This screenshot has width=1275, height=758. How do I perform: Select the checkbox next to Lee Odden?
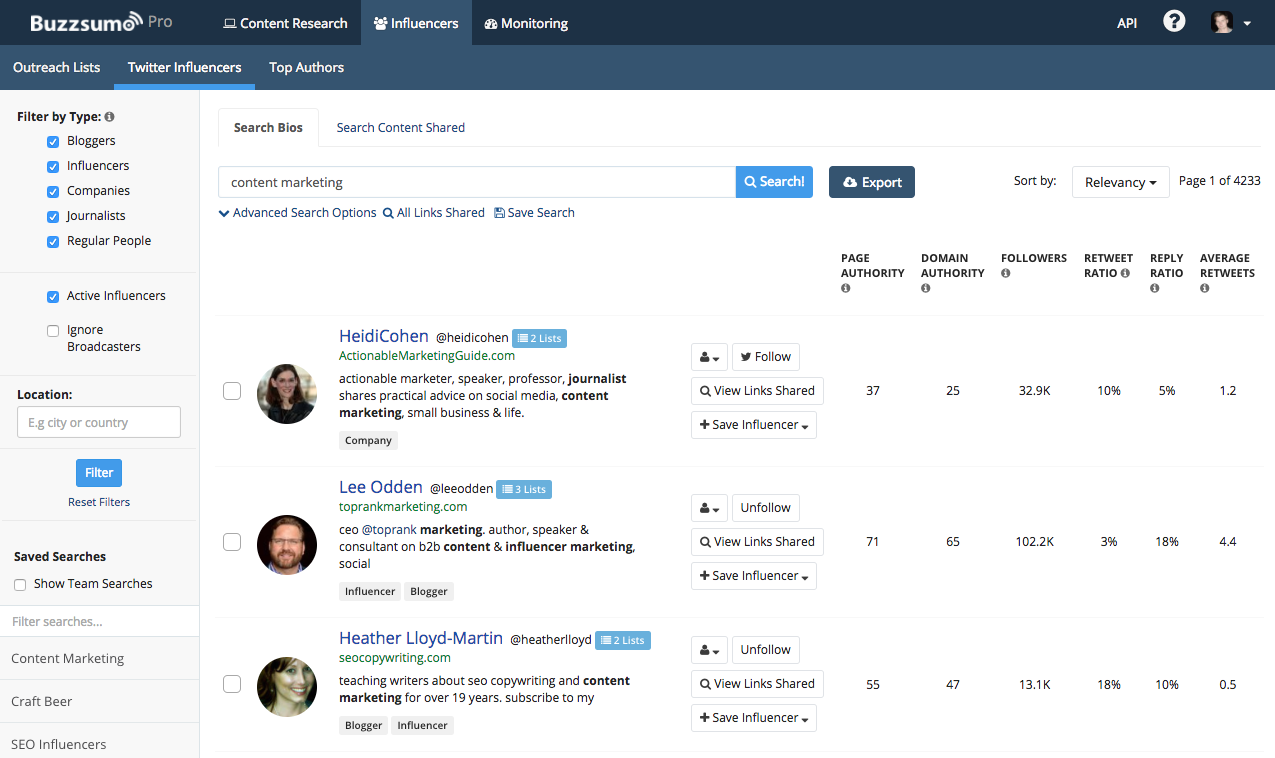coord(232,542)
